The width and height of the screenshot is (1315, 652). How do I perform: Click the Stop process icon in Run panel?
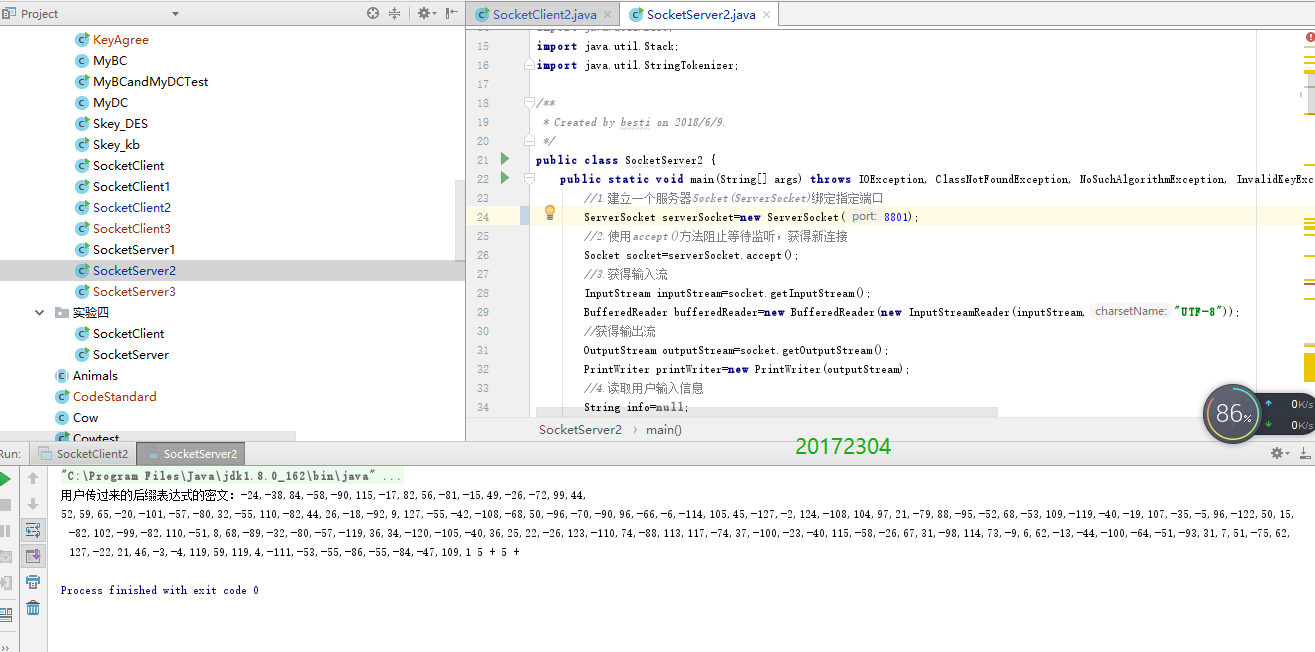coord(4,505)
